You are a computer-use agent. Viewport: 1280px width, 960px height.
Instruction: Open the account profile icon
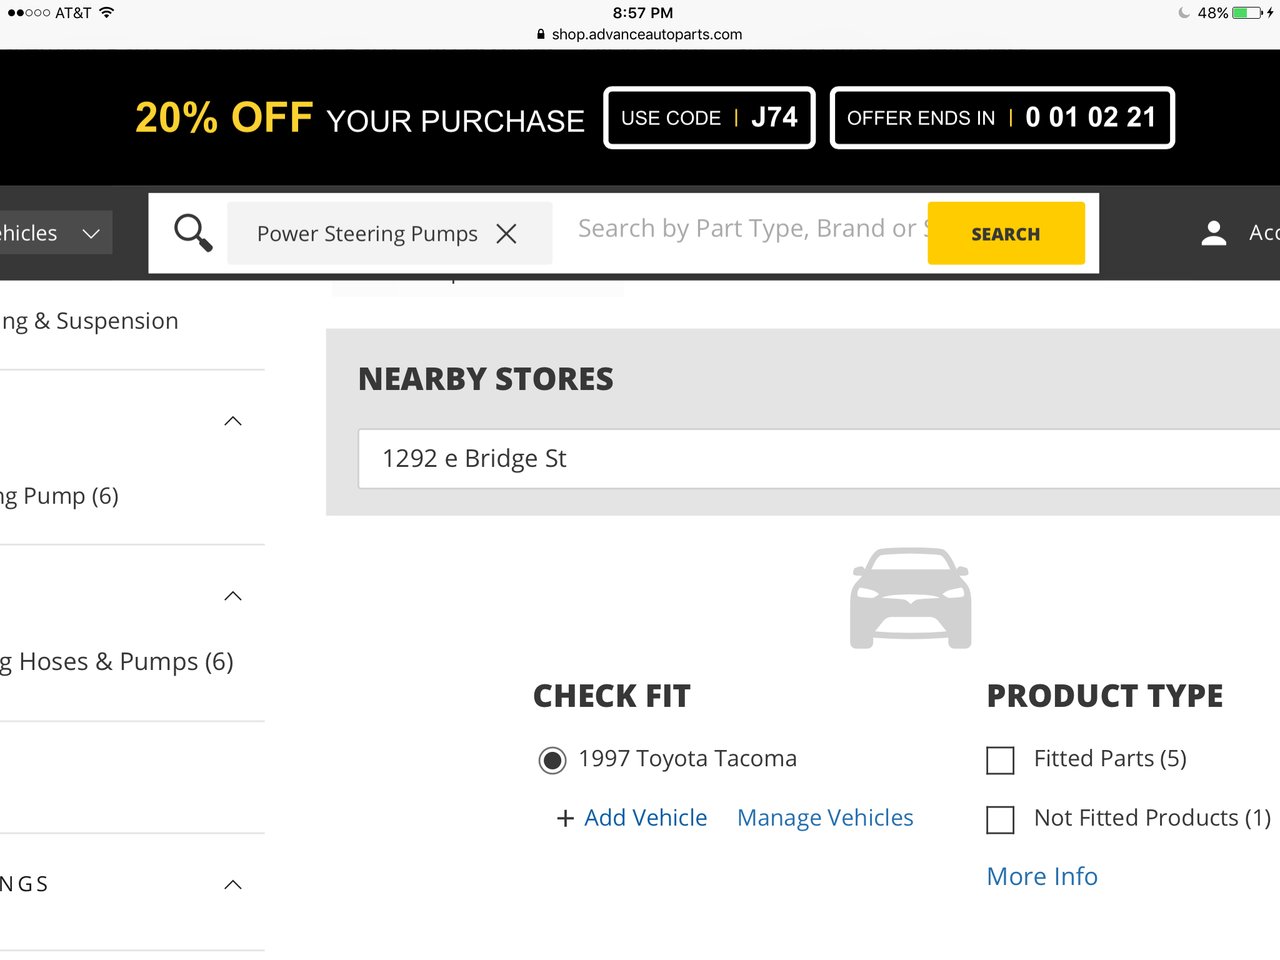coord(1214,233)
